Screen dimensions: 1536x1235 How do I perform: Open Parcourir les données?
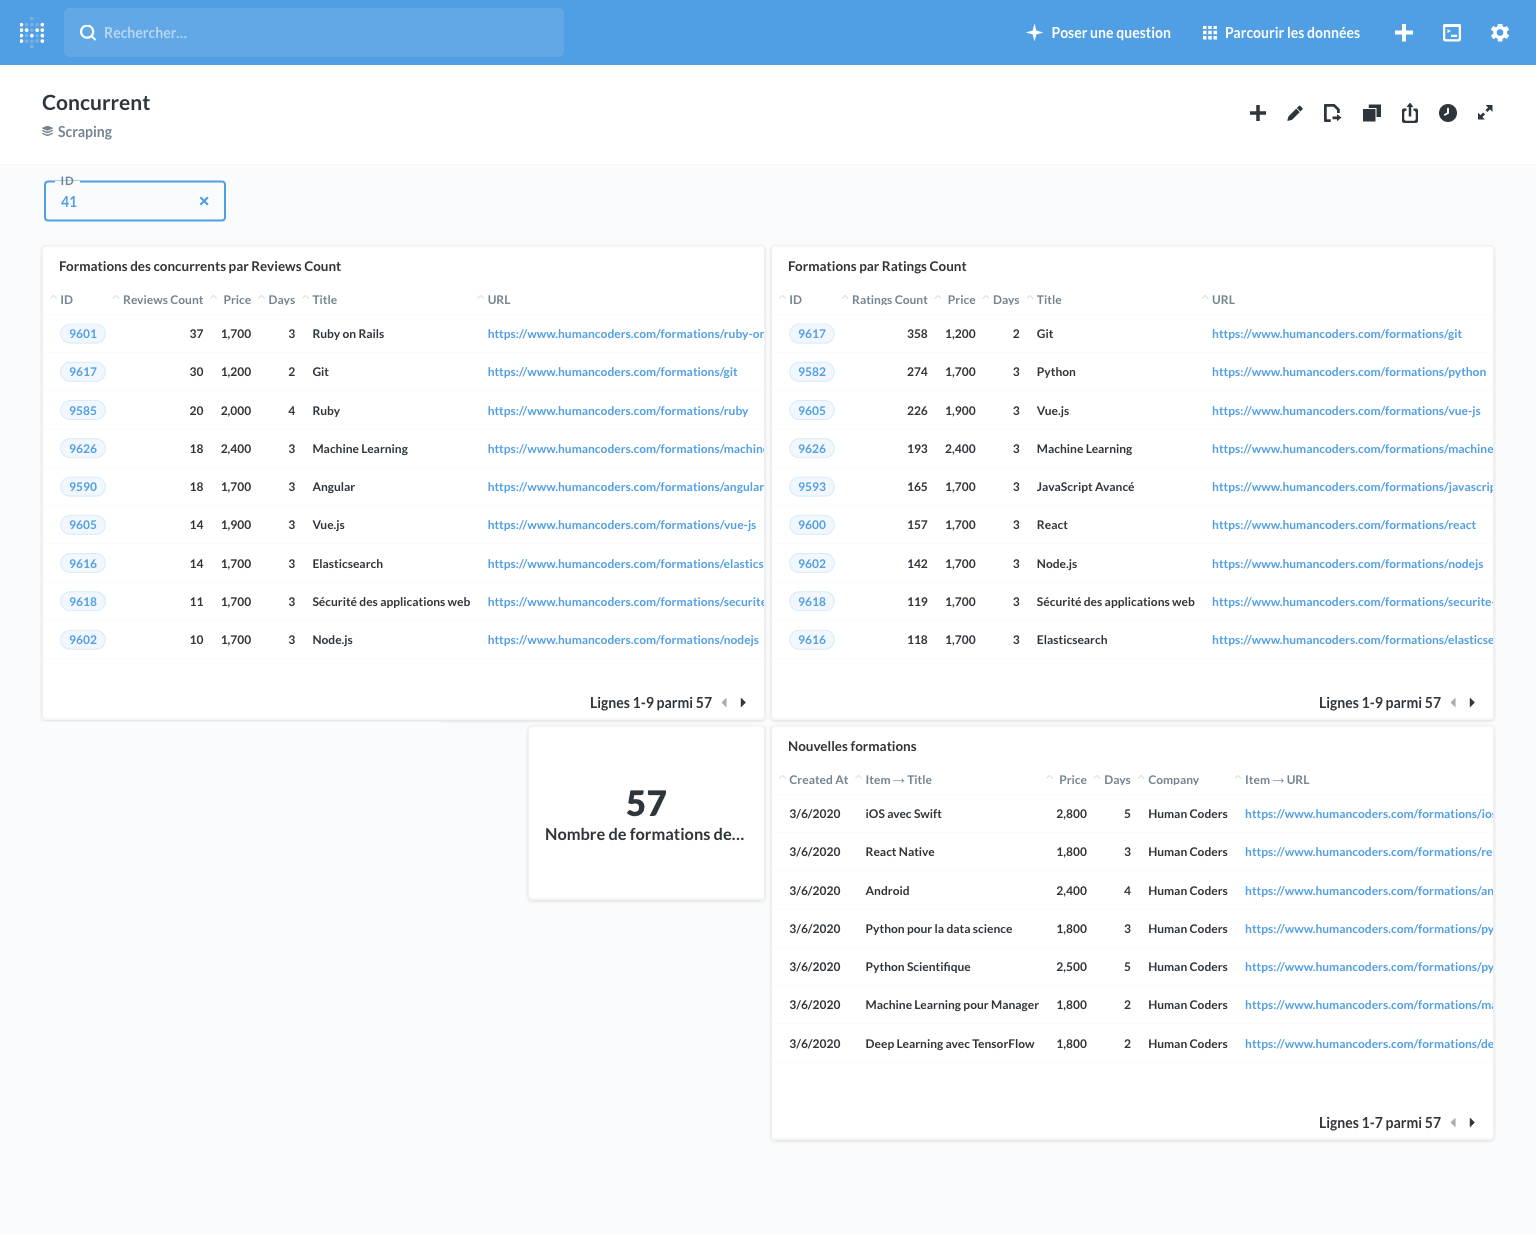pos(1281,33)
